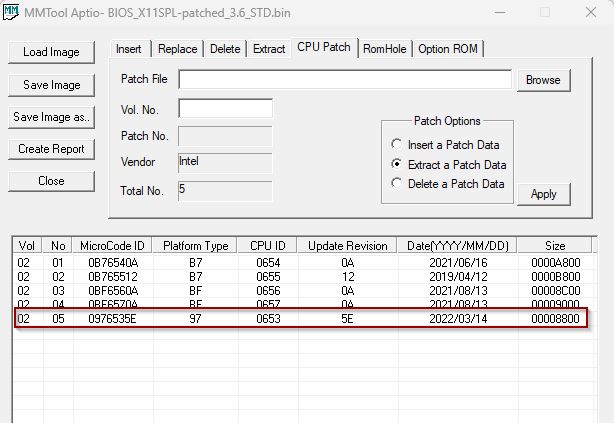Image resolution: width=614 pixels, height=423 pixels.
Task: Open the Option ROM tab
Action: [447, 49]
